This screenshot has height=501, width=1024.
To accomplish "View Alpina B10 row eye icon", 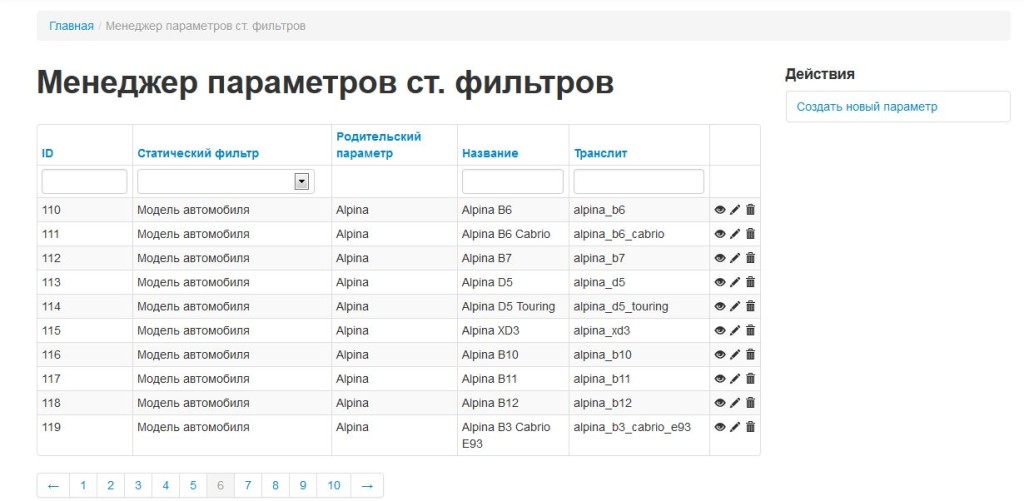I will pyautogui.click(x=720, y=355).
